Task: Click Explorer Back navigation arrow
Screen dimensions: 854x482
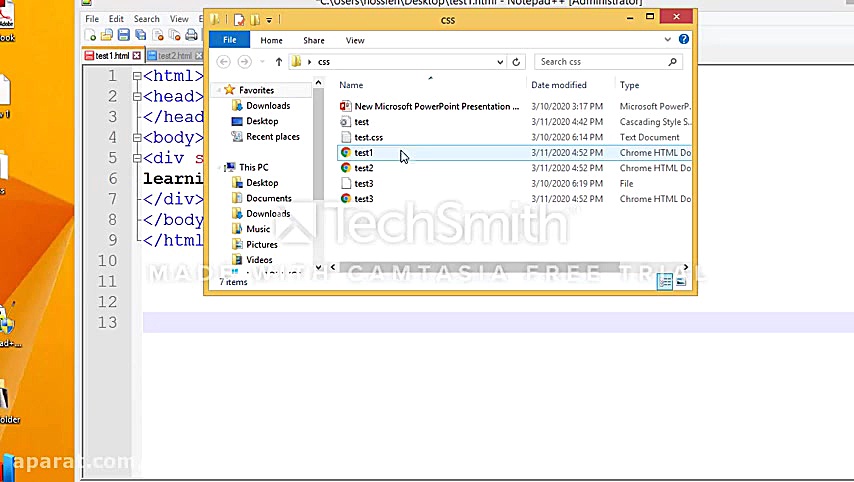Action: (223, 62)
